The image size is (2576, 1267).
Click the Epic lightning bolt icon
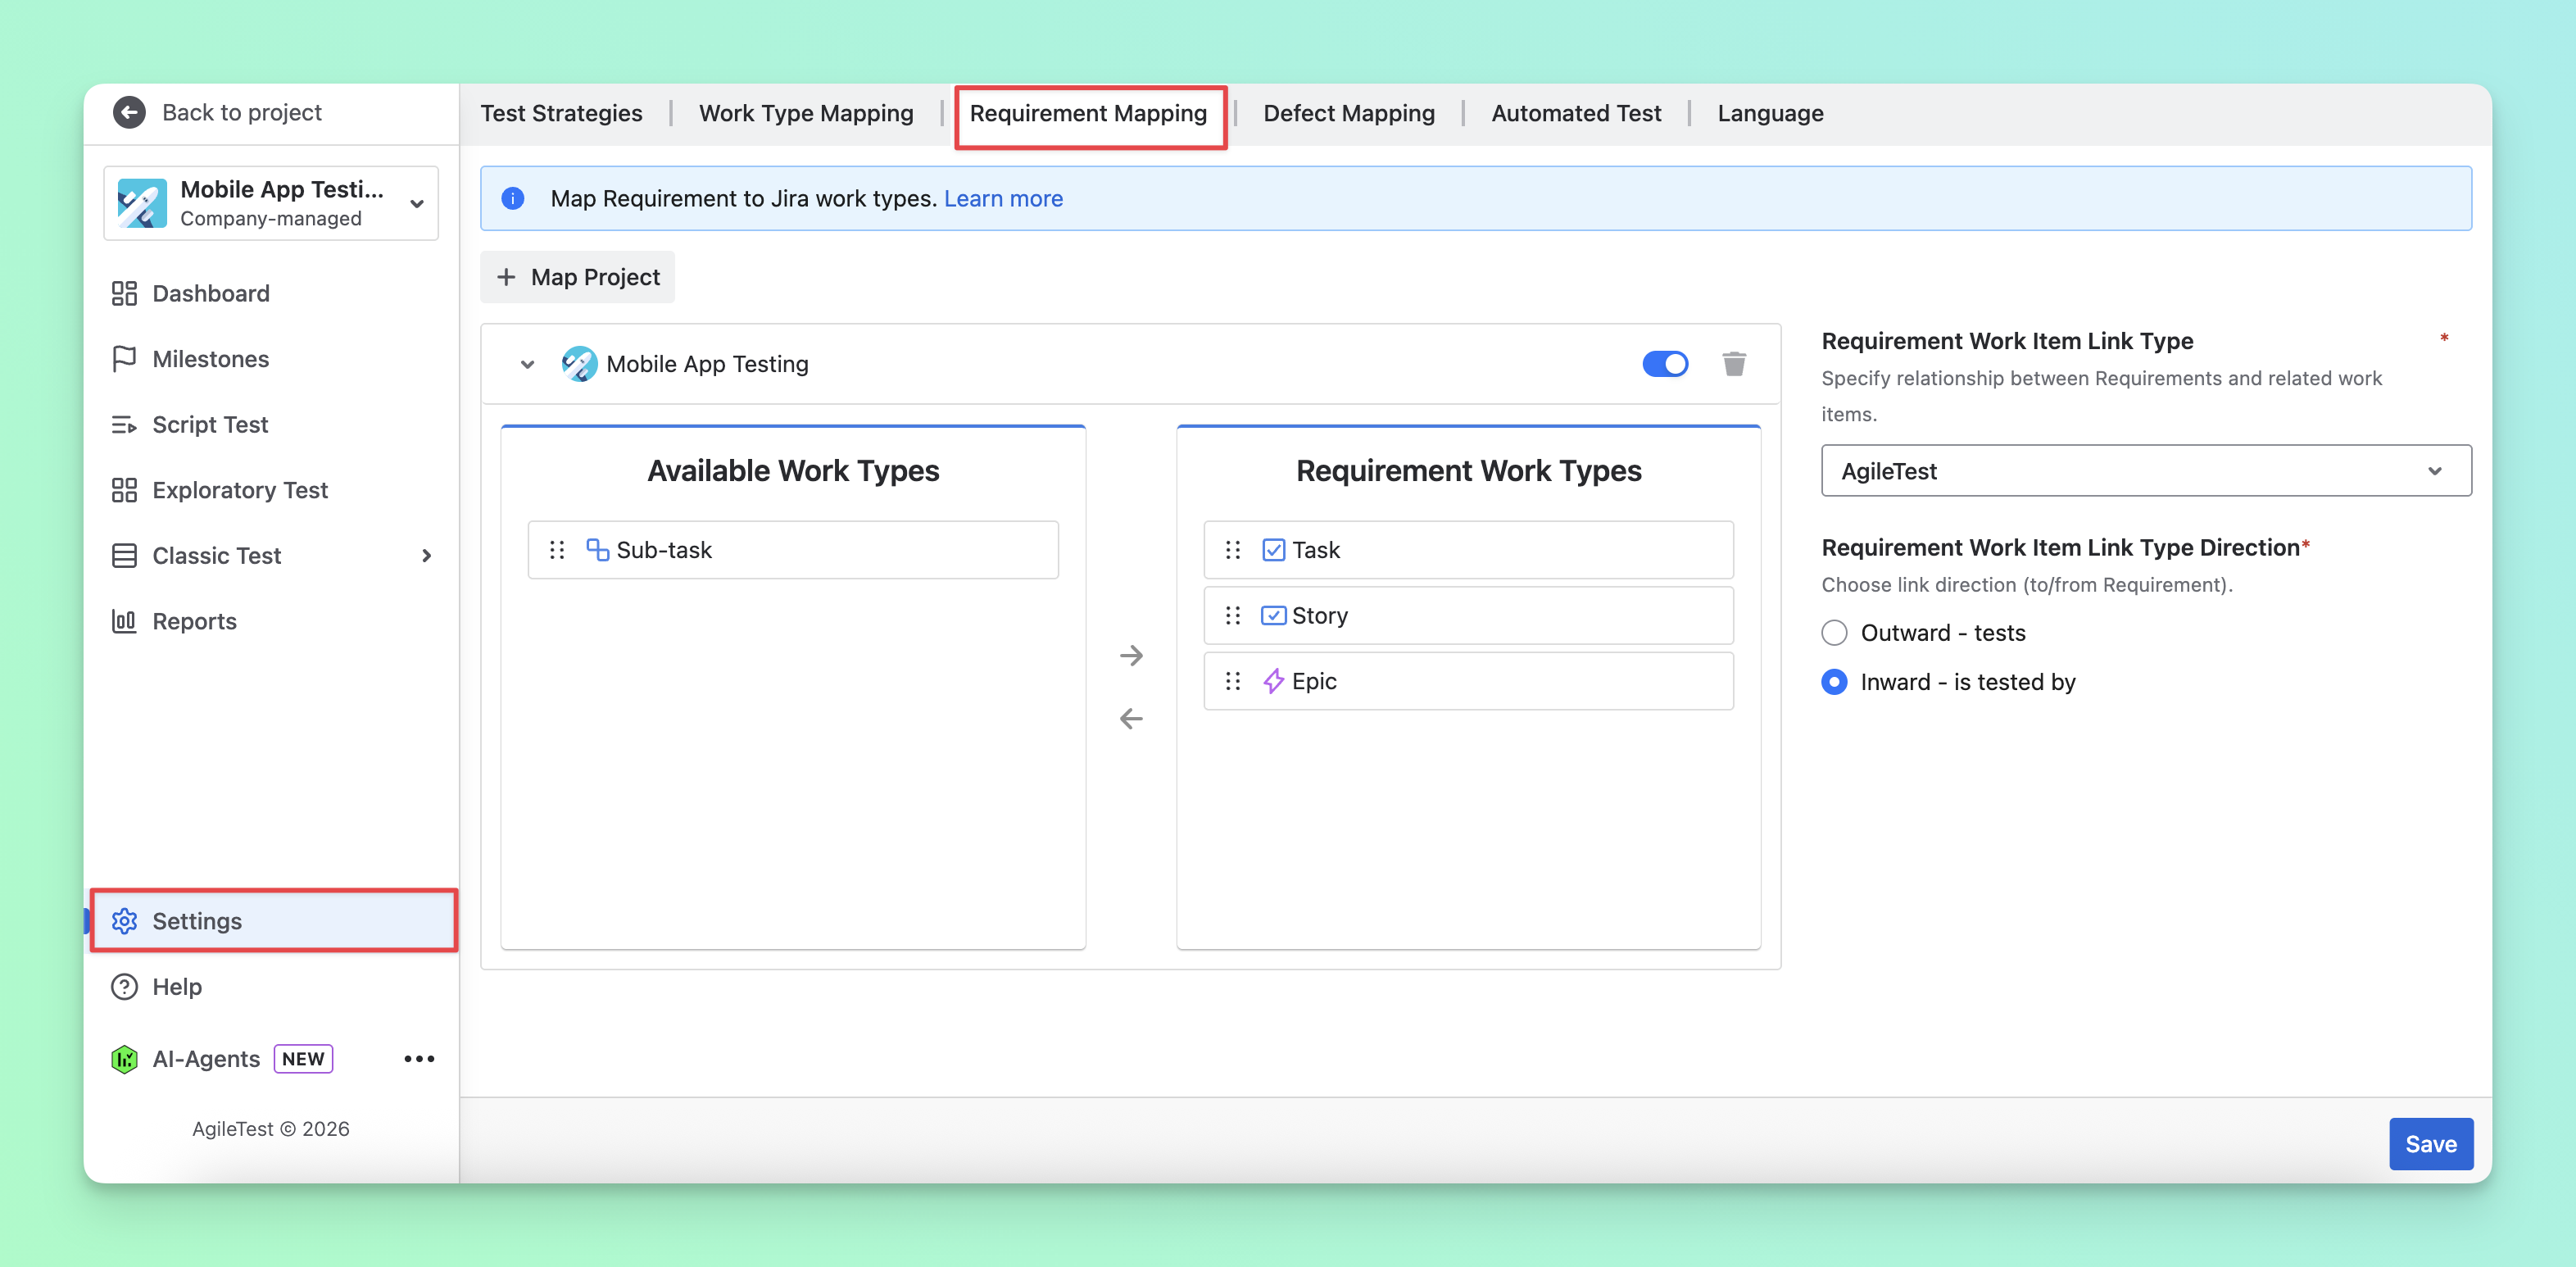1273,681
